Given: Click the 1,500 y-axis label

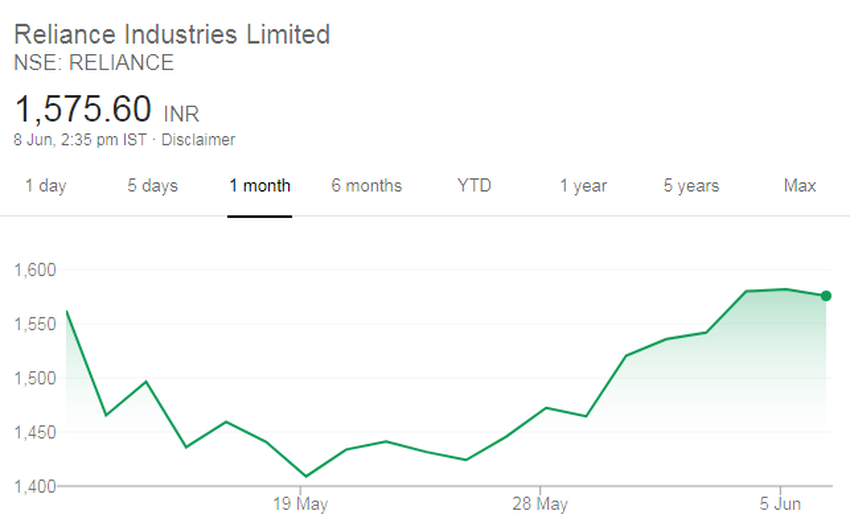Looking at the screenshot, I should coord(35,378).
